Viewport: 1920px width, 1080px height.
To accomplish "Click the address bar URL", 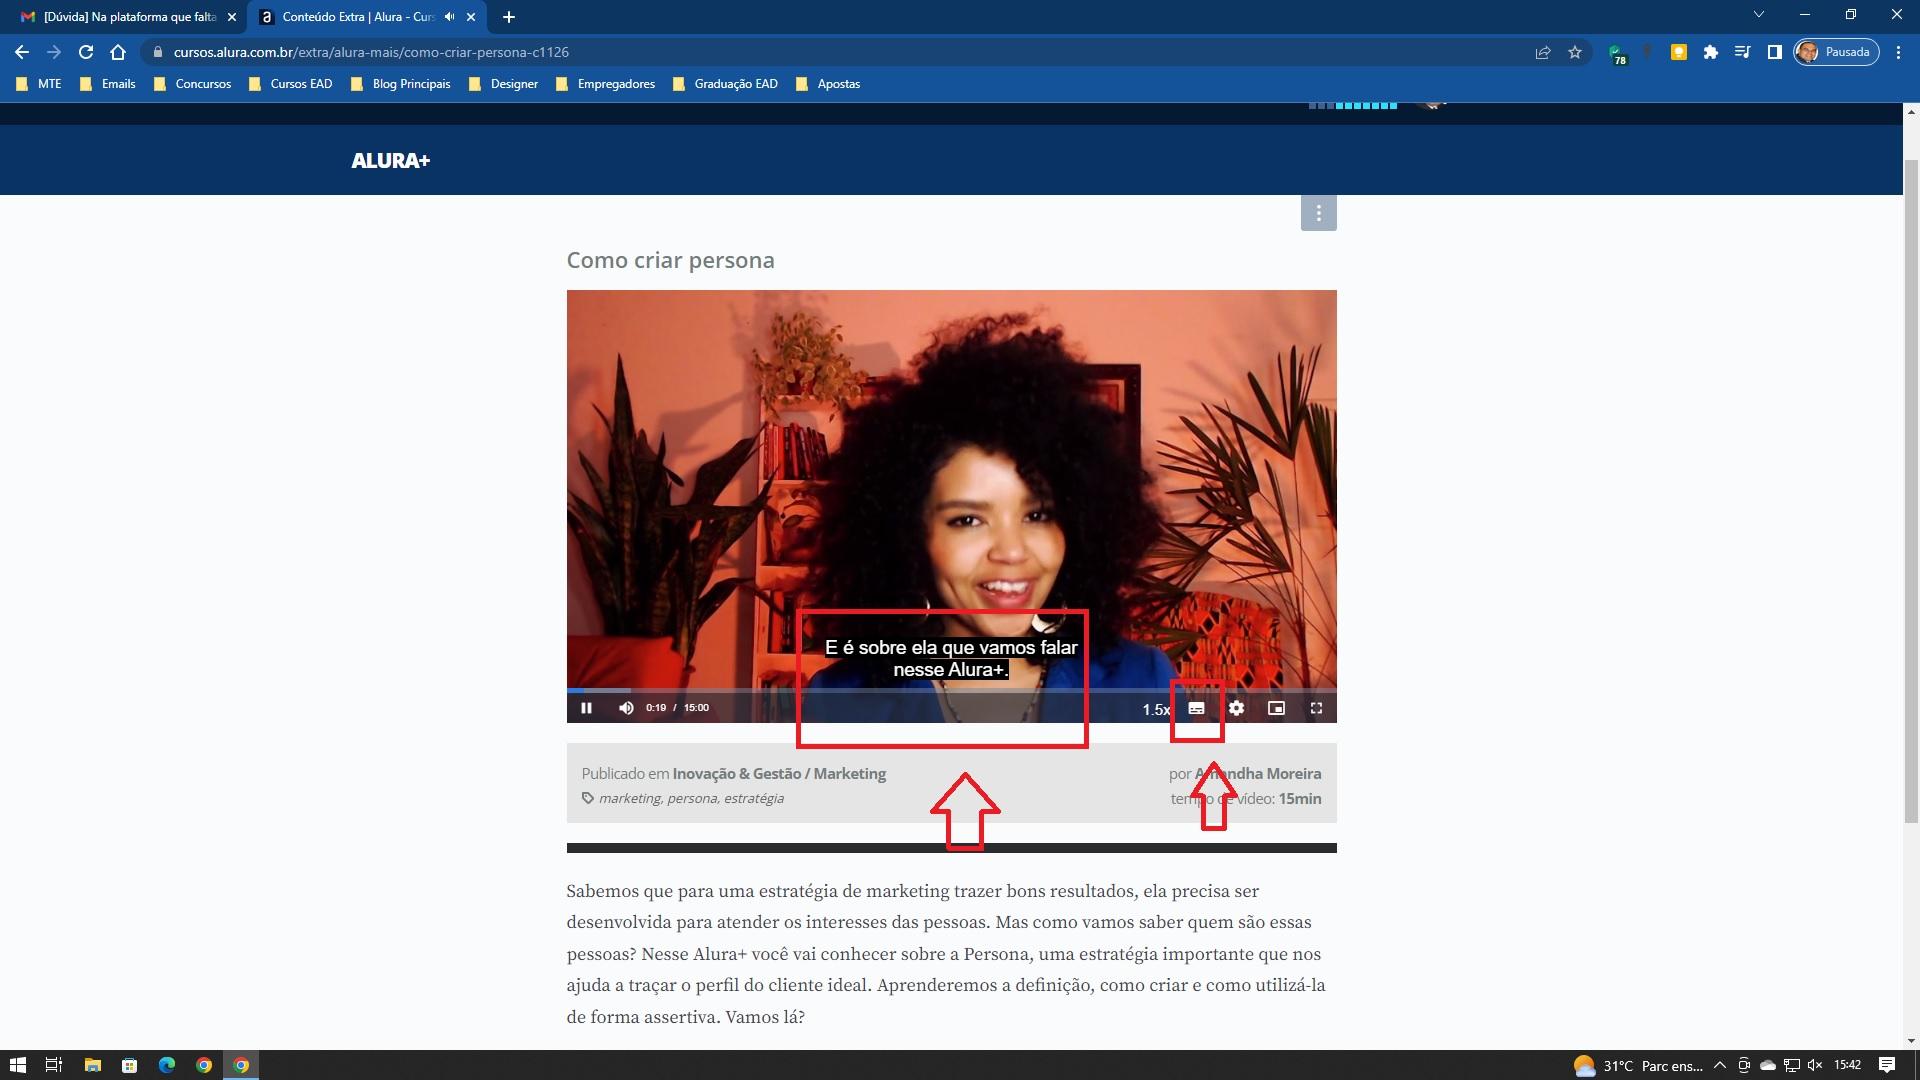I will pyautogui.click(x=371, y=52).
